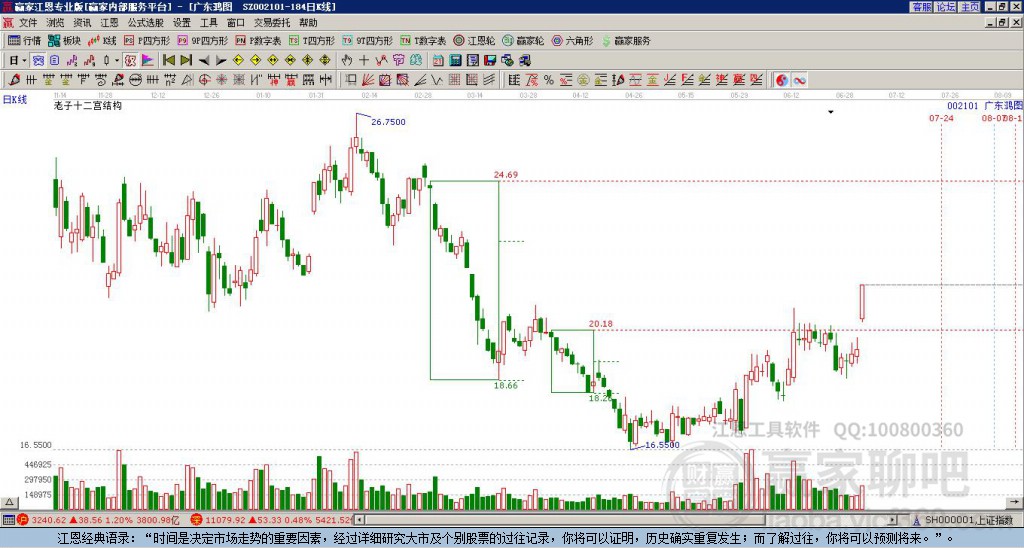The image size is (1024, 548).
Task: Select the hand pan tool
Action: [347, 60]
